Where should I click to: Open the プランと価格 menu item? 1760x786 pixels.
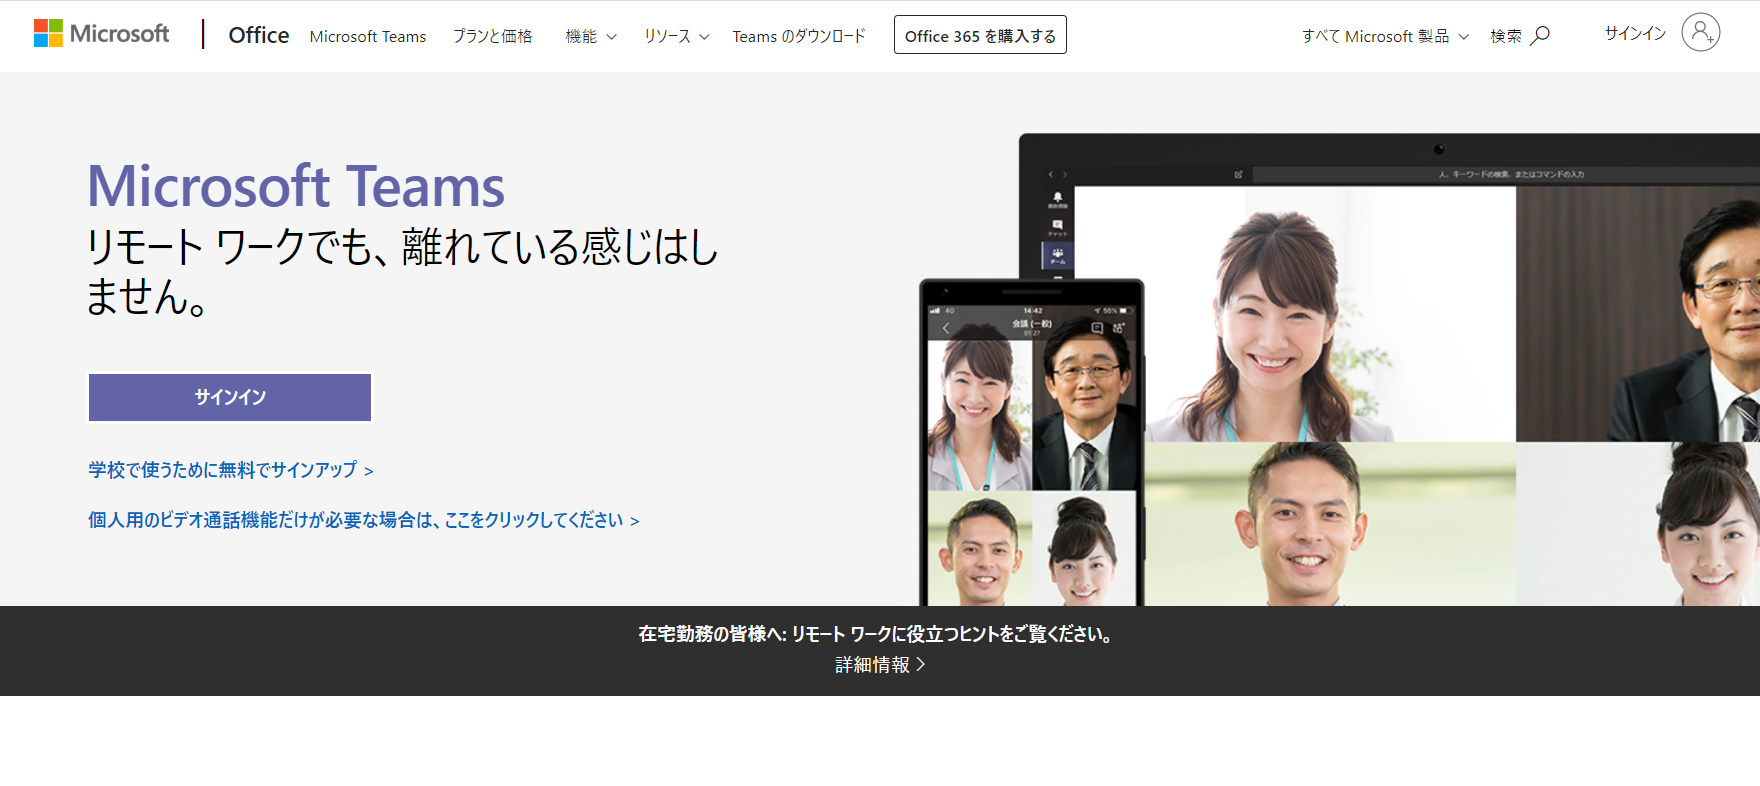tap(492, 36)
